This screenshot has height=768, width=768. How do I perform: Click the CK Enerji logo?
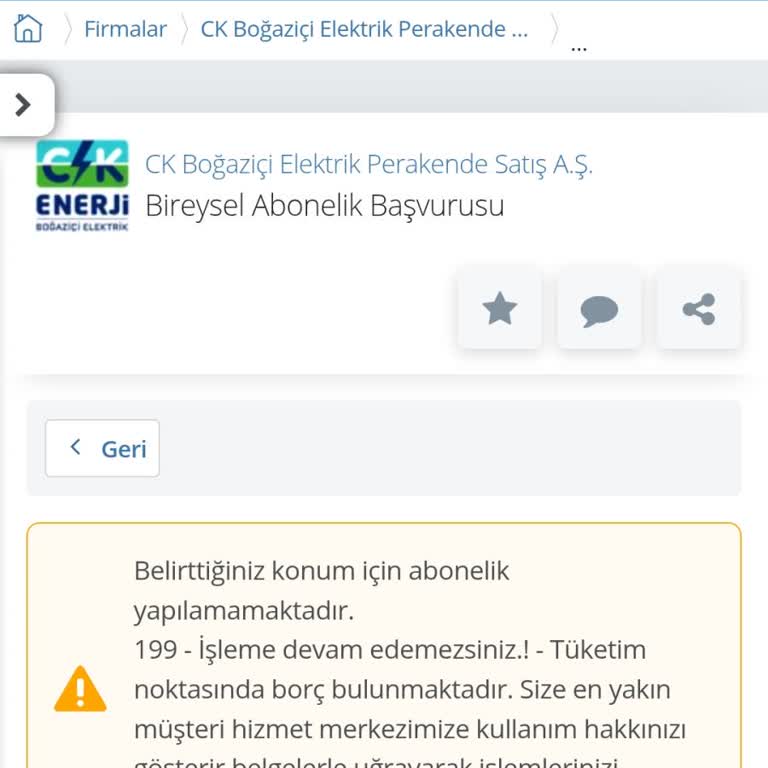[x=82, y=186]
